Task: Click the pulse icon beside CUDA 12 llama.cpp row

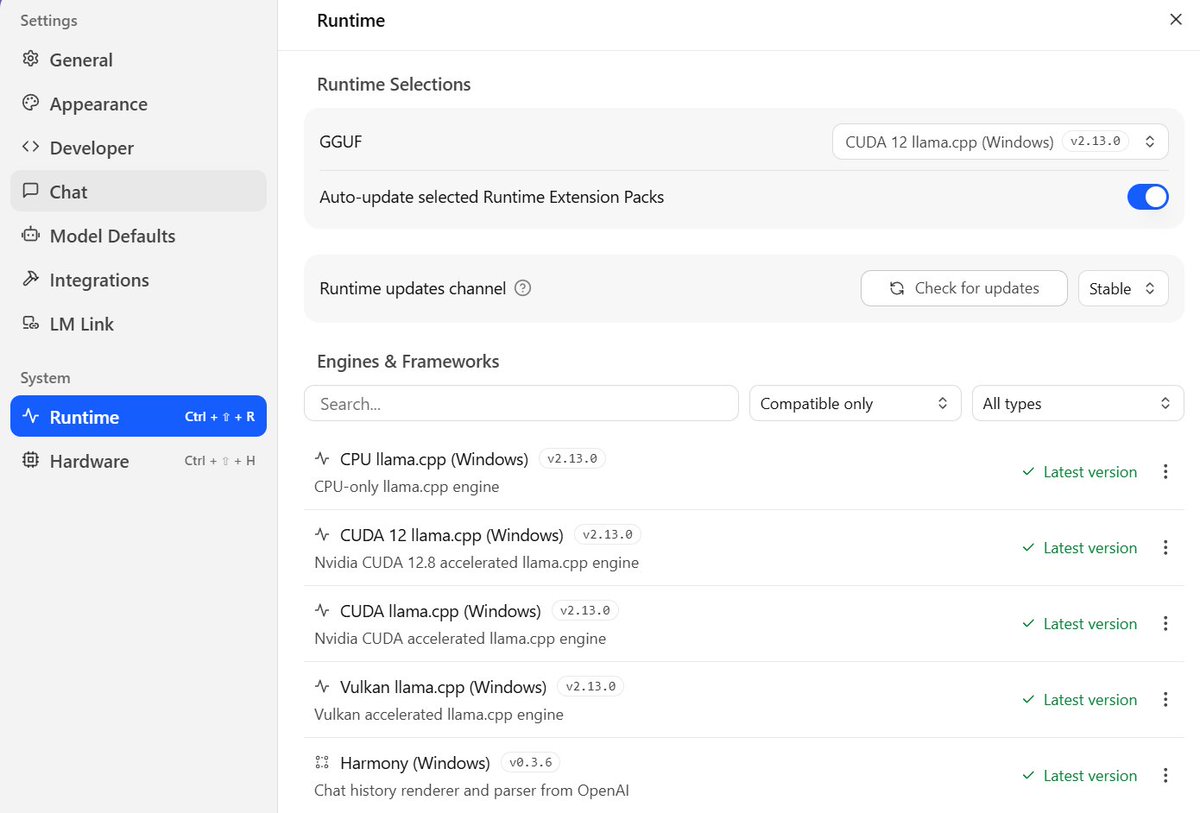Action: [x=322, y=535]
